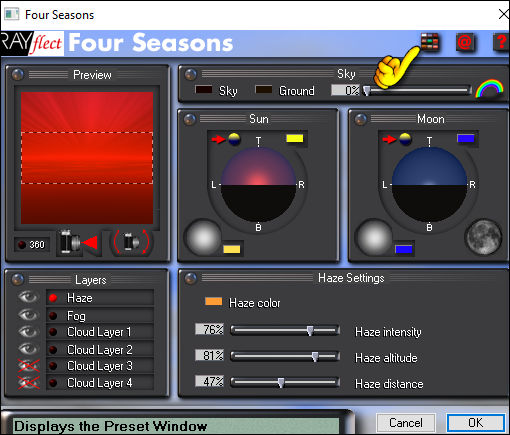Close the Four Seasons window
Screen dimensions: 510x435
pos(503,14)
